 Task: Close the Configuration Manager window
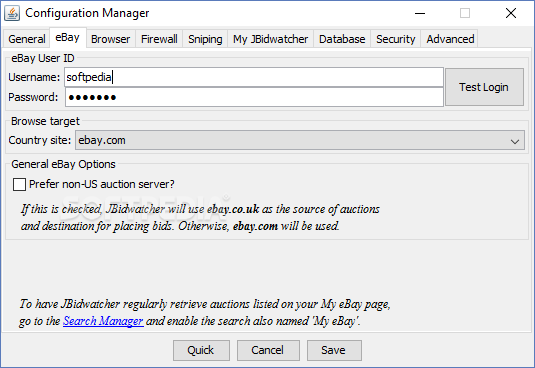511,13
